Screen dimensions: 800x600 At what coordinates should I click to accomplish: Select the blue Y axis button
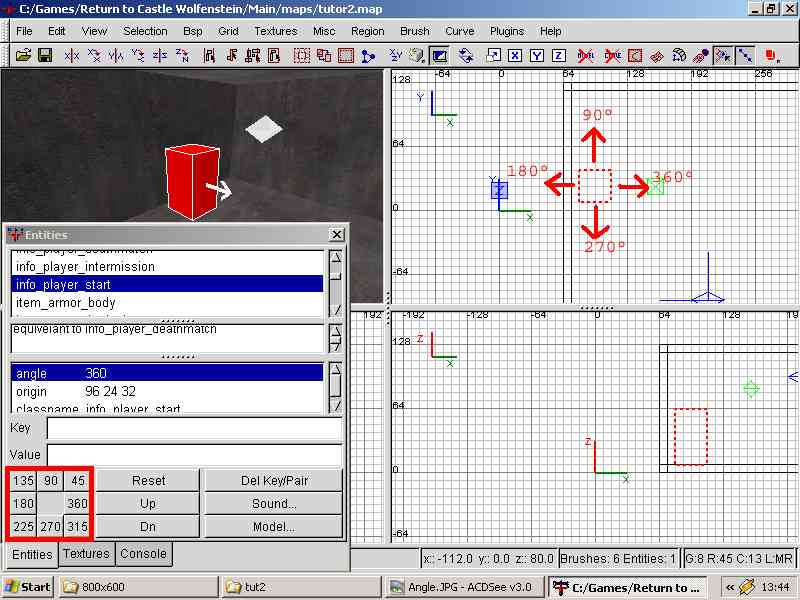coord(537,55)
